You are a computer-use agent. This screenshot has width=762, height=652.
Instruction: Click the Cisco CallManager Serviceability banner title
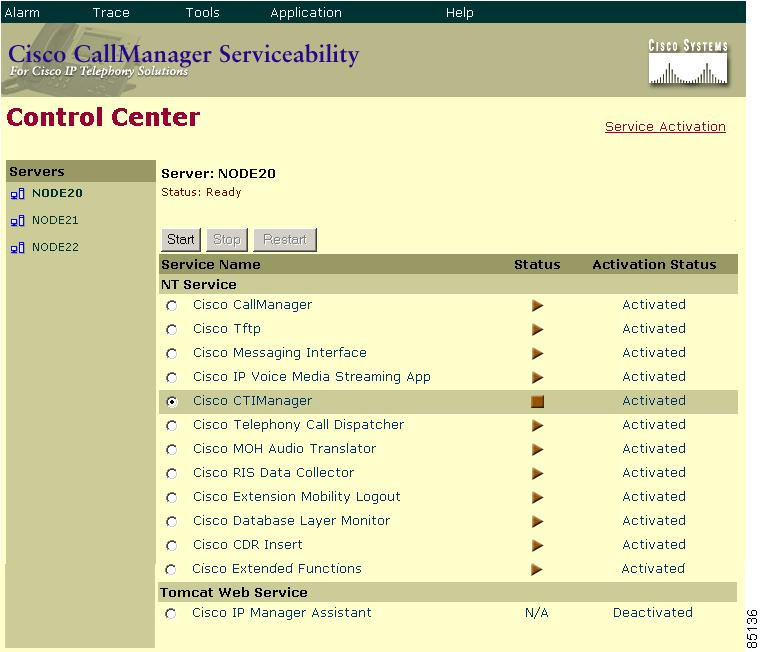click(183, 54)
